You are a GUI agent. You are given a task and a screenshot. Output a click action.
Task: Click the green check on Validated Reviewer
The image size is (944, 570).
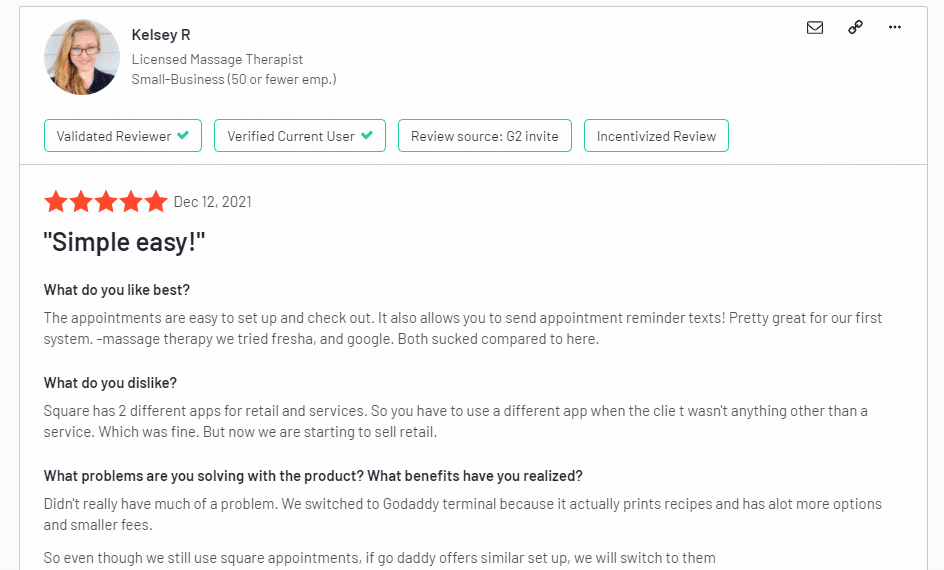tap(183, 135)
